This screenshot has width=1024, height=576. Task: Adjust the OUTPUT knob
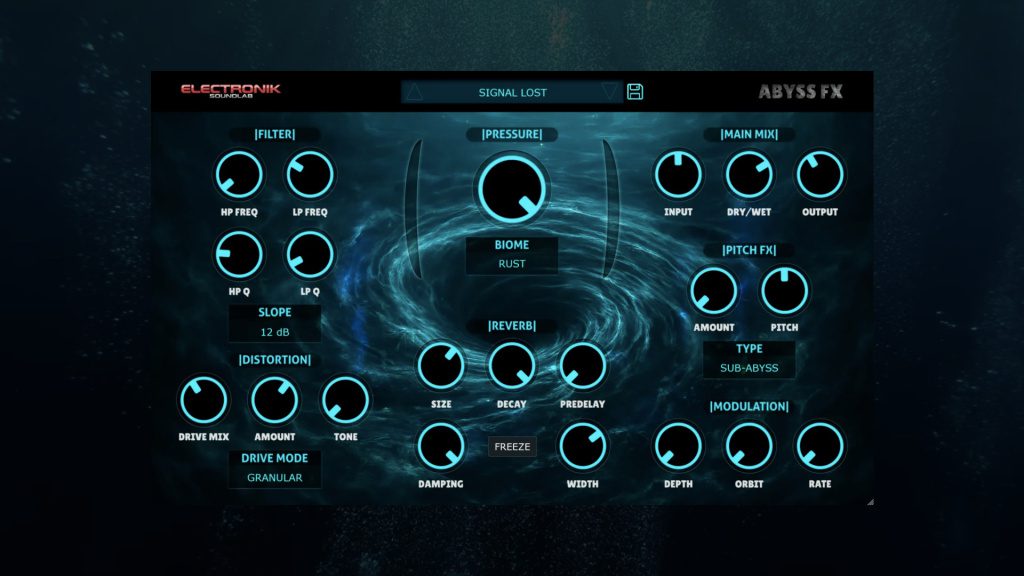coord(820,174)
